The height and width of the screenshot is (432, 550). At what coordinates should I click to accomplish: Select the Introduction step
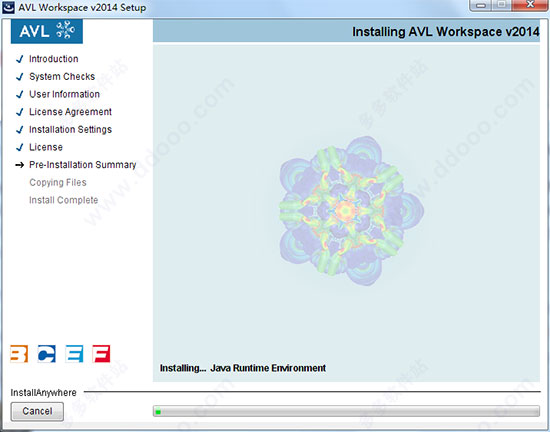pos(53,59)
